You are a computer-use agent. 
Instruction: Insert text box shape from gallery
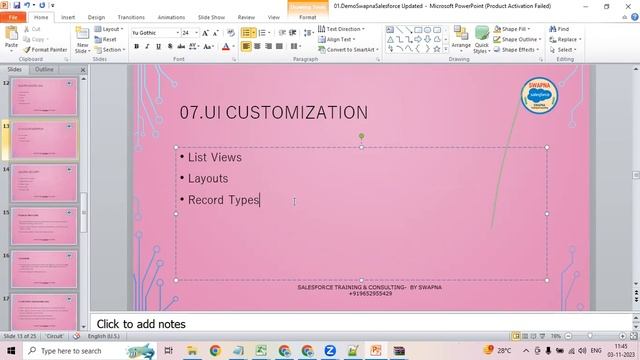(x=390, y=30)
